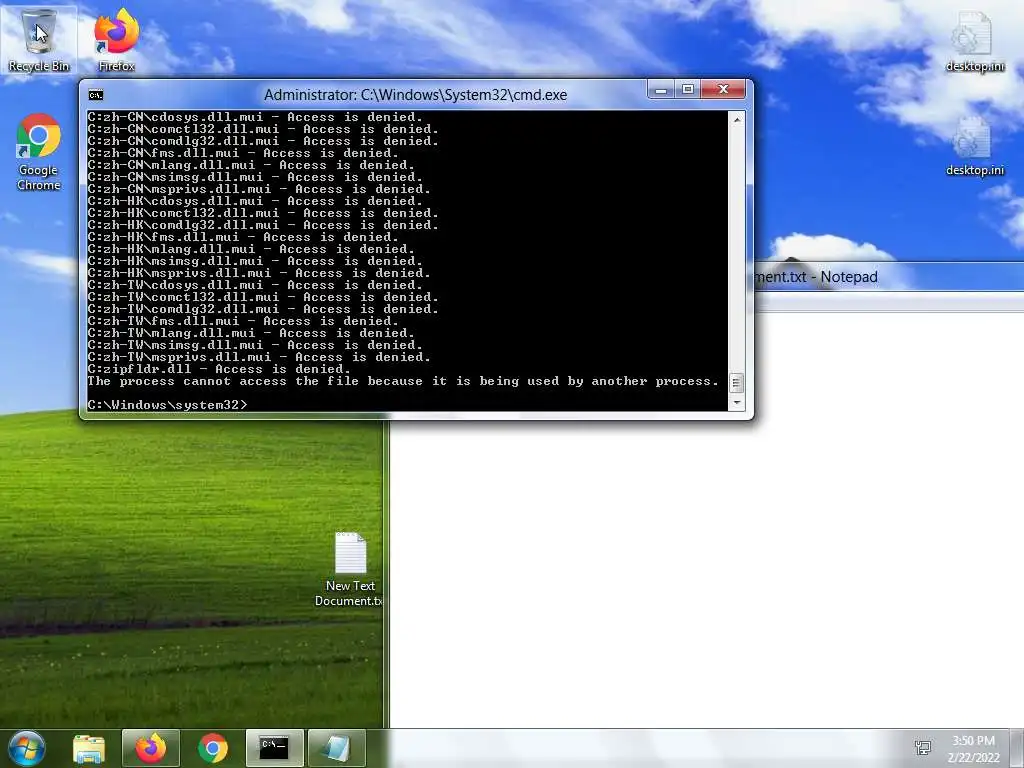Viewport: 1024px width, 768px height.
Task: Click the cmd scrollbar down arrow
Action: (x=737, y=402)
